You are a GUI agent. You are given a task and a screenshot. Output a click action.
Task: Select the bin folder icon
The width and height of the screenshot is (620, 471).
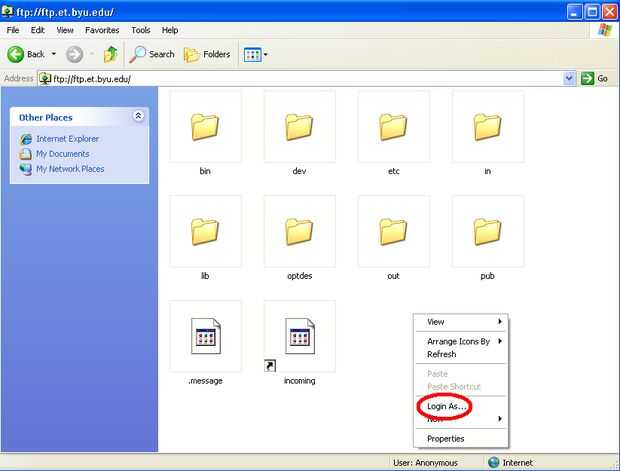(205, 127)
